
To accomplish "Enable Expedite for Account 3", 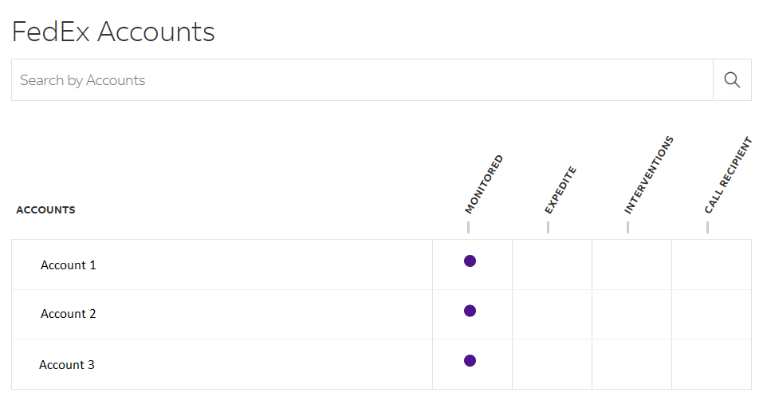I will [x=552, y=364].
